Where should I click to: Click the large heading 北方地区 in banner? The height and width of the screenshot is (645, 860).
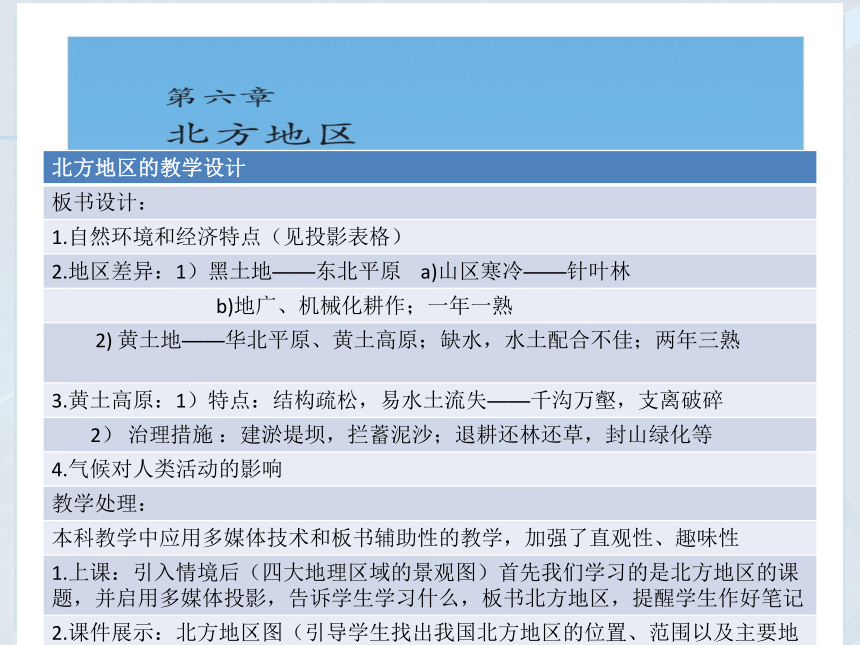262,134
